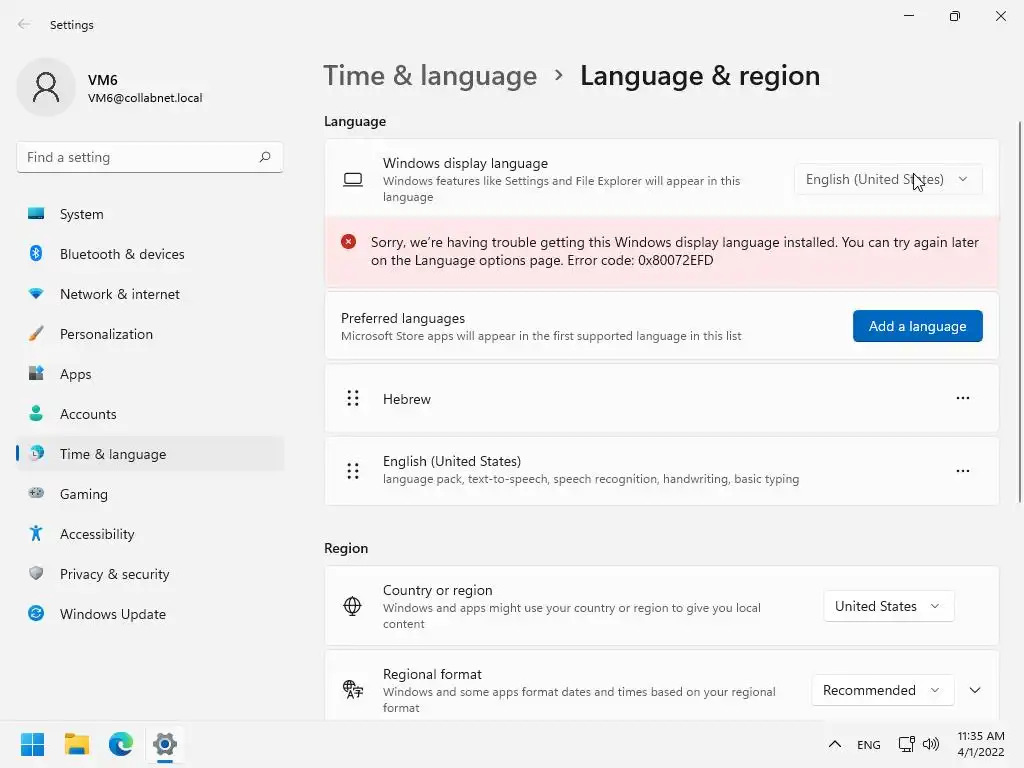Click the ENG input language indicator

pos(869,744)
